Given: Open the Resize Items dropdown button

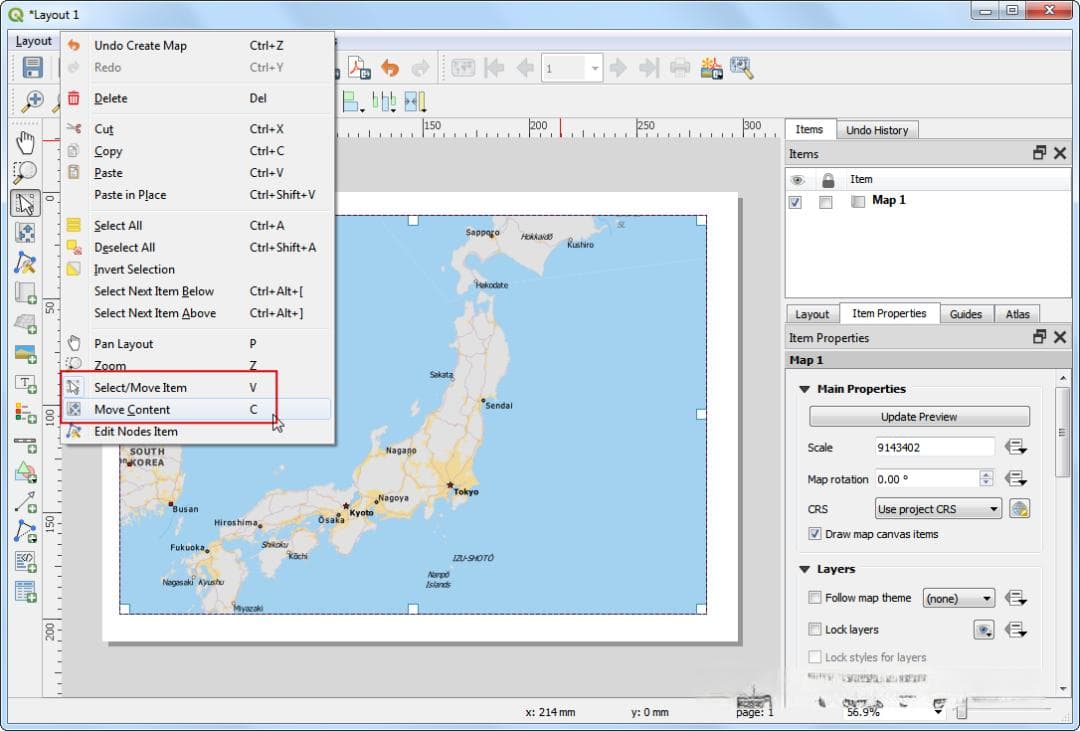Looking at the screenshot, I should pyautogui.click(x=415, y=102).
